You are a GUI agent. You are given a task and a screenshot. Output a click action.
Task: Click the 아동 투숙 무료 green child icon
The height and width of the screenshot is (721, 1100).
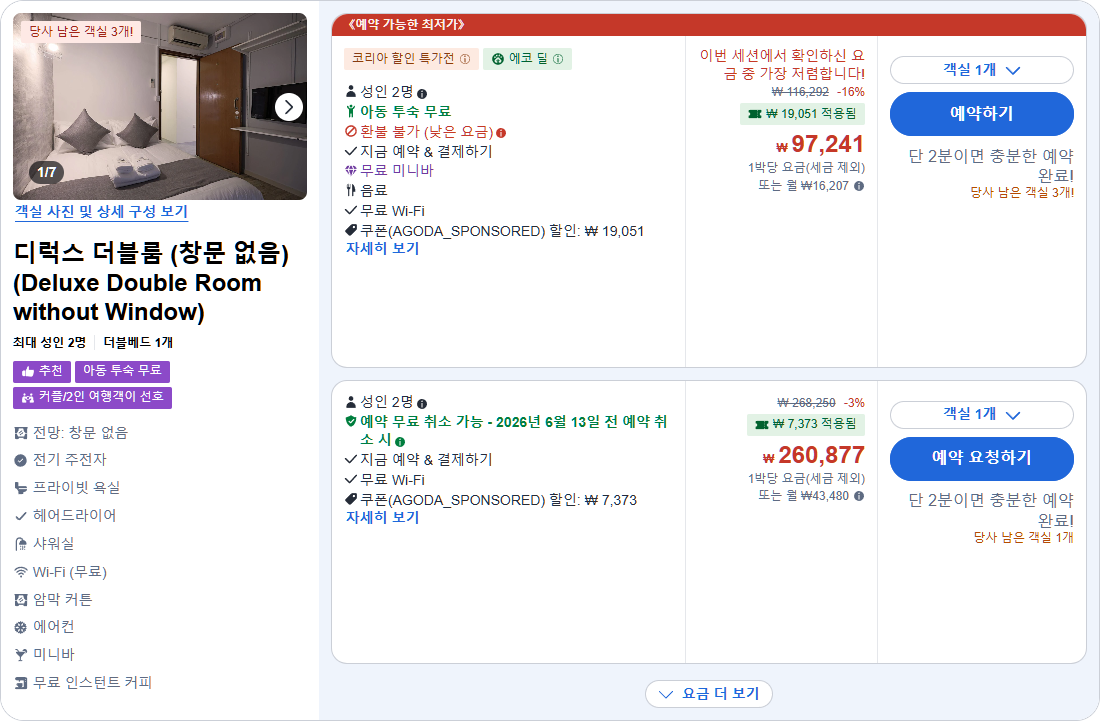(x=351, y=112)
